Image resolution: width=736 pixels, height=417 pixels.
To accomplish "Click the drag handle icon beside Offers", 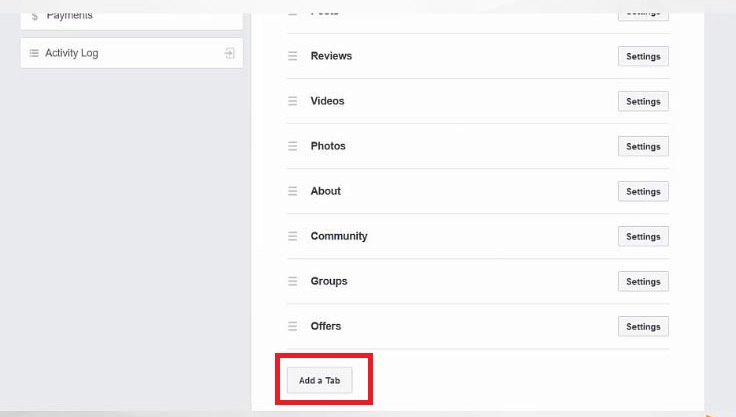I will pos(293,326).
